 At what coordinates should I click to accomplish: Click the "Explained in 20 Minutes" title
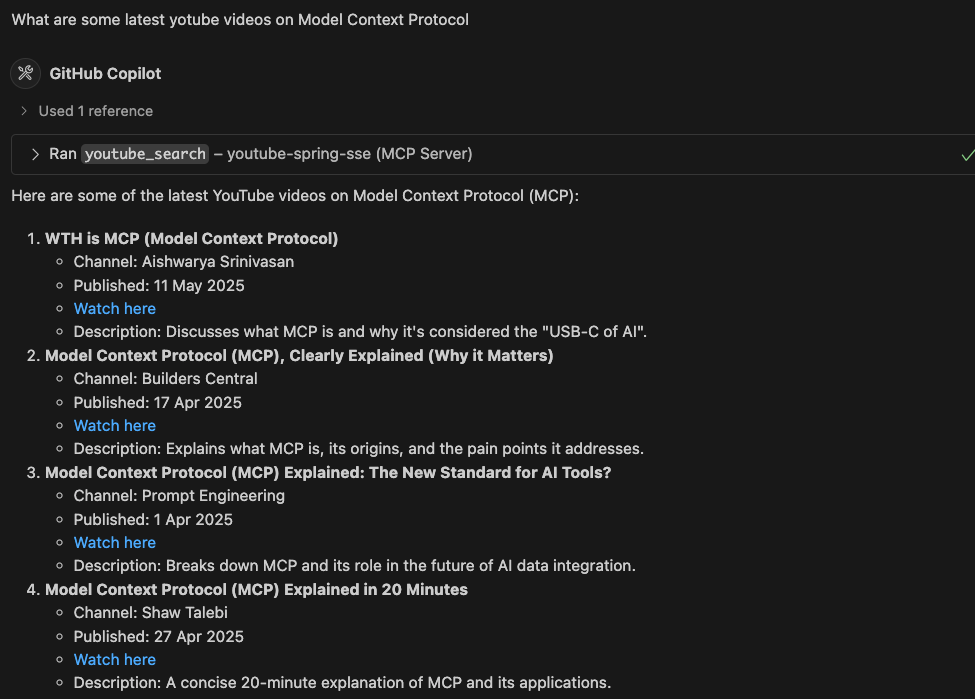pos(256,590)
